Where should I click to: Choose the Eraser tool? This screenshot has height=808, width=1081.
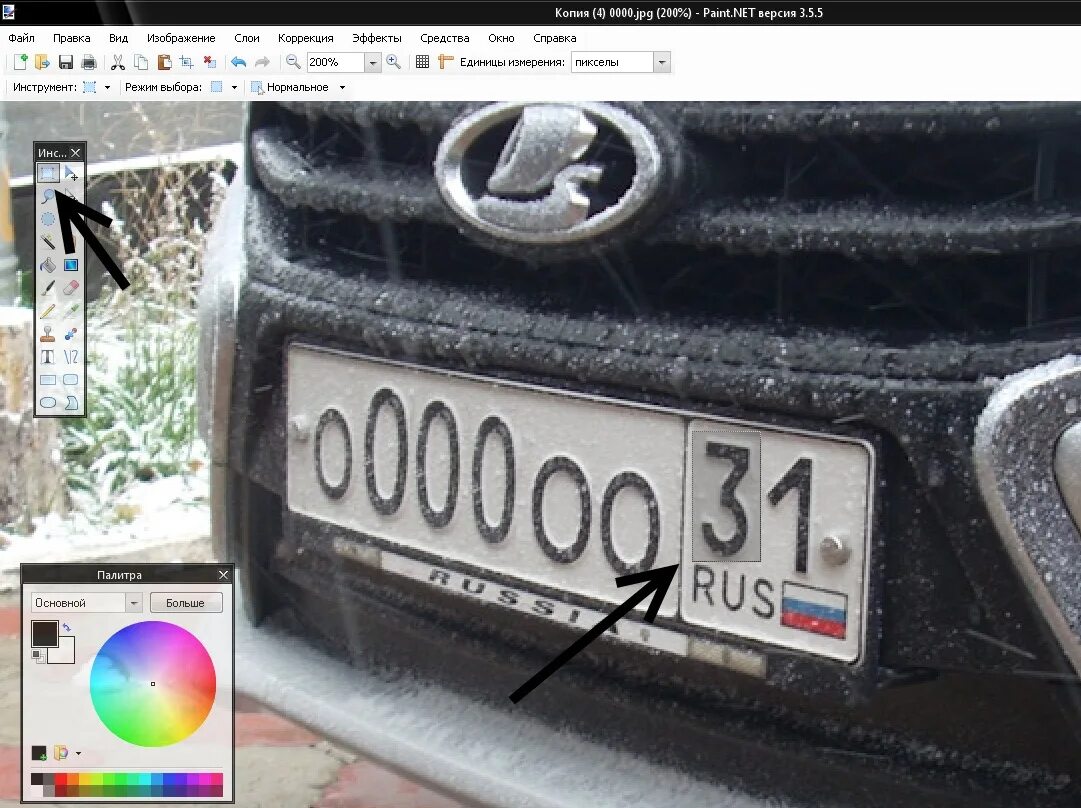coord(71,287)
